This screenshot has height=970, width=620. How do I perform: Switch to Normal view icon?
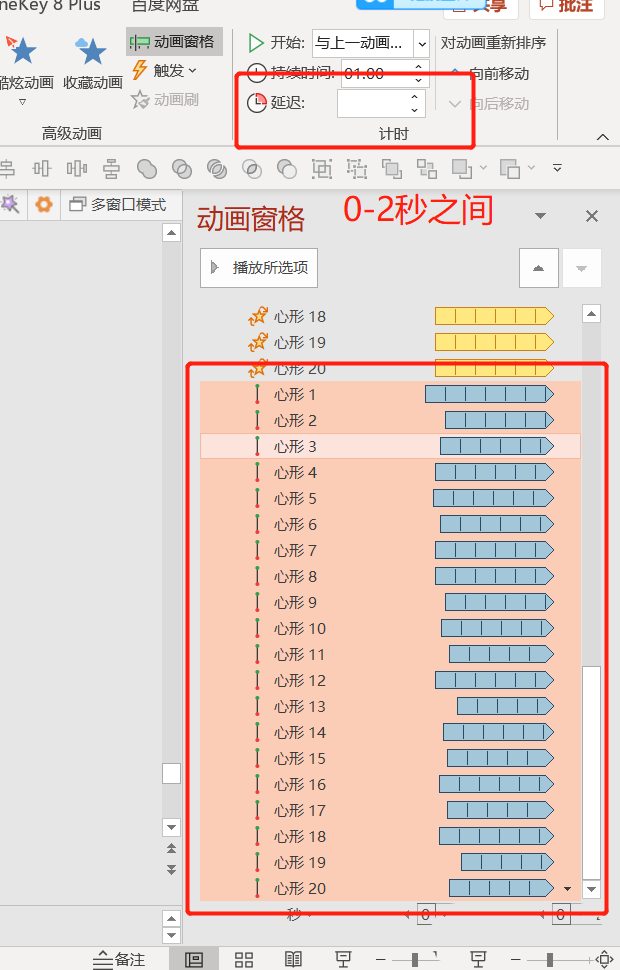(x=194, y=959)
